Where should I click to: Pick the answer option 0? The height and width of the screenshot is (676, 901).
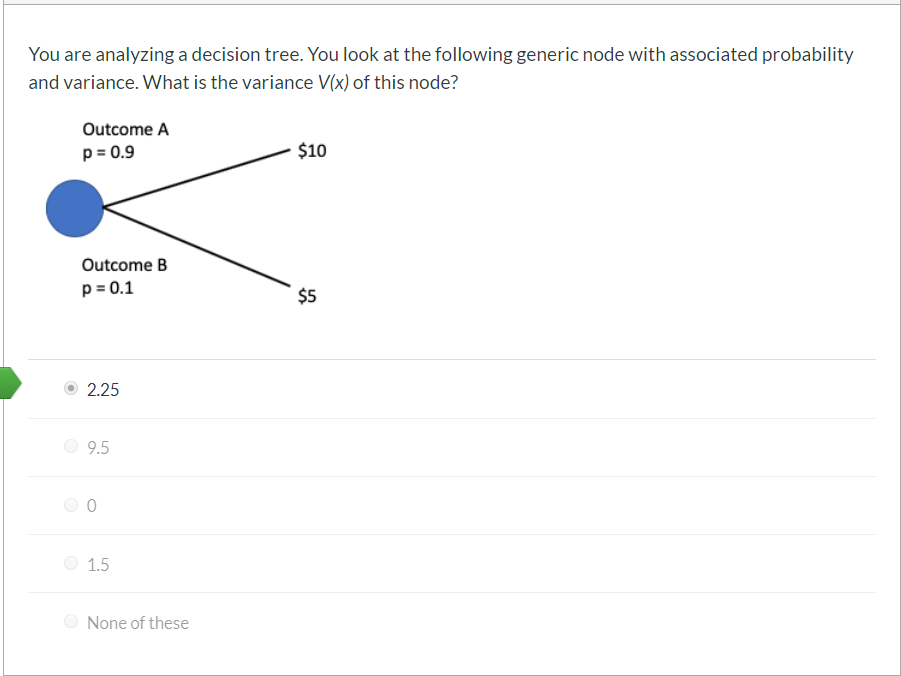71,504
